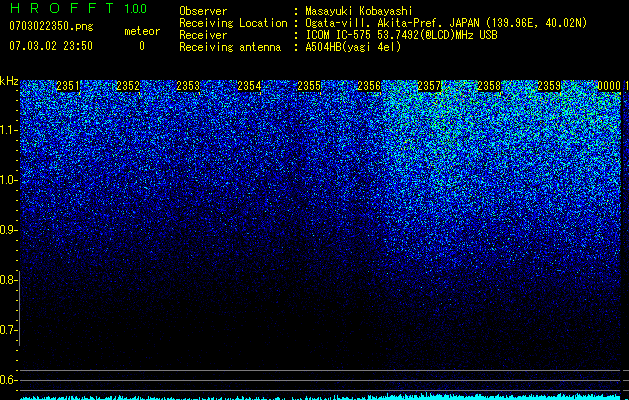Click the Receiving Location label

pos(233,23)
